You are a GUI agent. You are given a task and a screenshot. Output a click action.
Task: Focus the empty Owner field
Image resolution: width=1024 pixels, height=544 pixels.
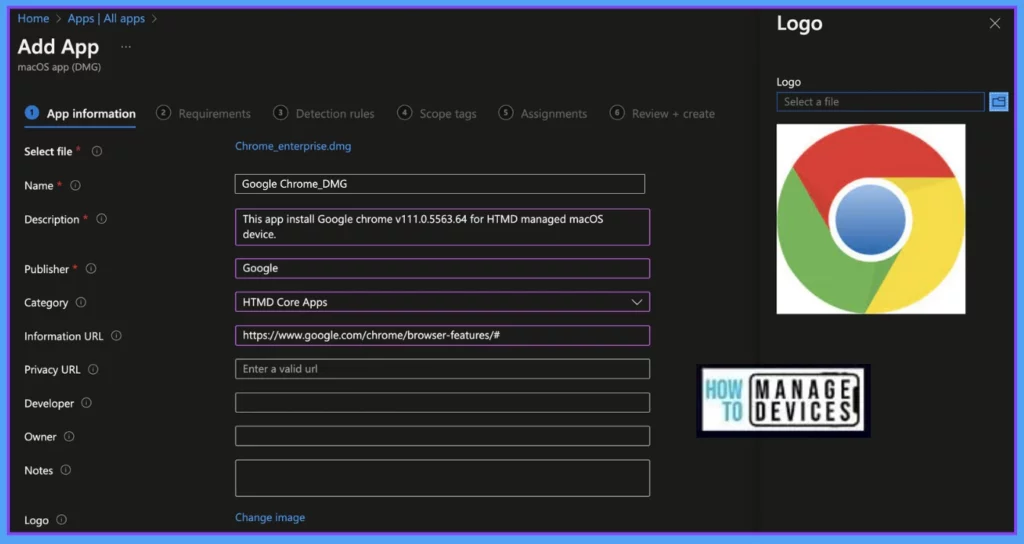[x=442, y=436]
